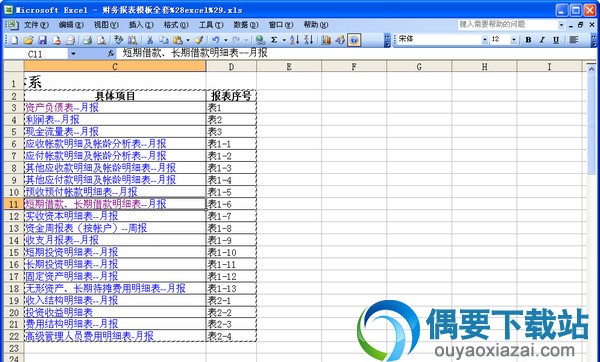Click the help question input box

507,25
